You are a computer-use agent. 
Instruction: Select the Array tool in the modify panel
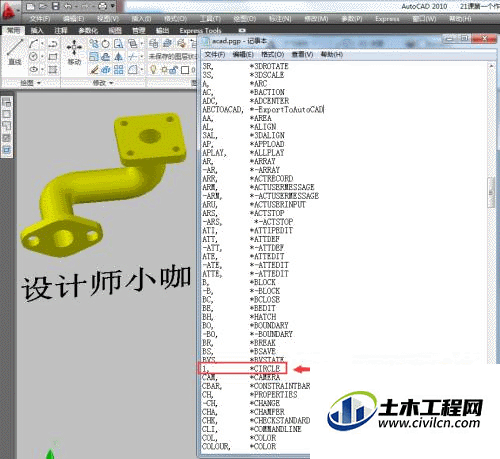[x=118, y=69]
